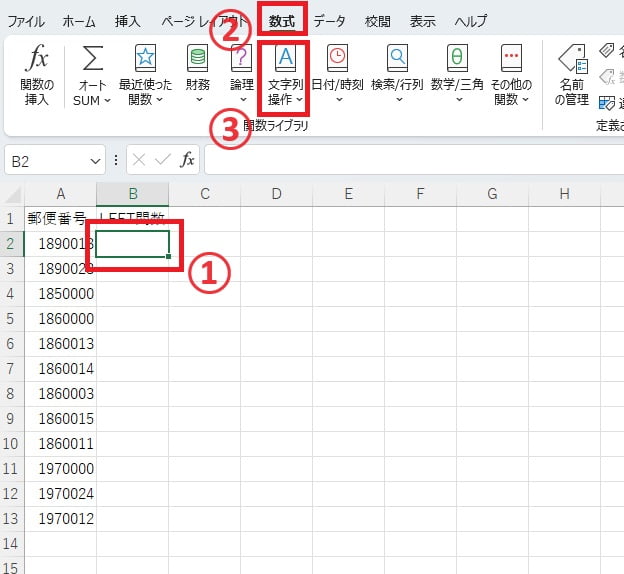The width and height of the screenshot is (624, 574).
Task: Click the fx button beside formula bar
Action: pos(187,160)
